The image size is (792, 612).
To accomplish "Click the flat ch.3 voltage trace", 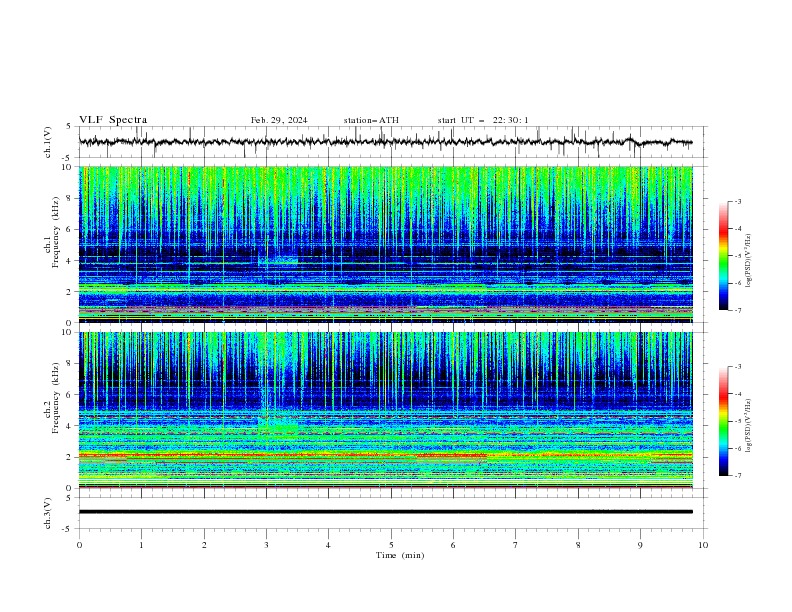I will (385, 512).
